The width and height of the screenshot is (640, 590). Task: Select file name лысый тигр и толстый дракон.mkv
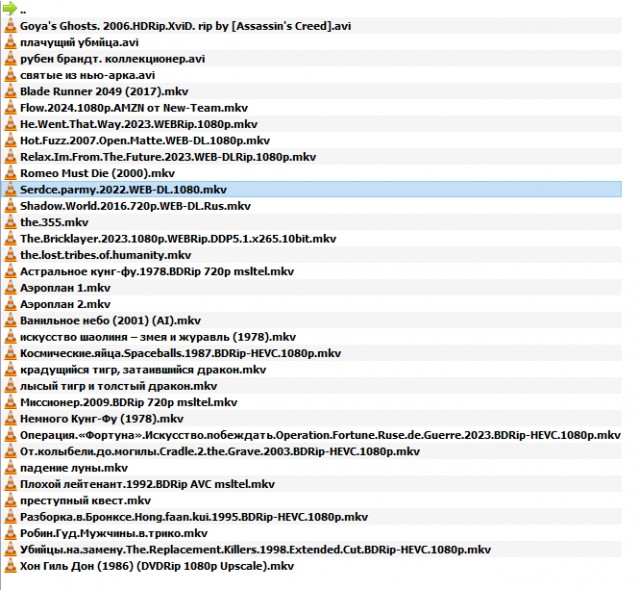[x=118, y=386]
